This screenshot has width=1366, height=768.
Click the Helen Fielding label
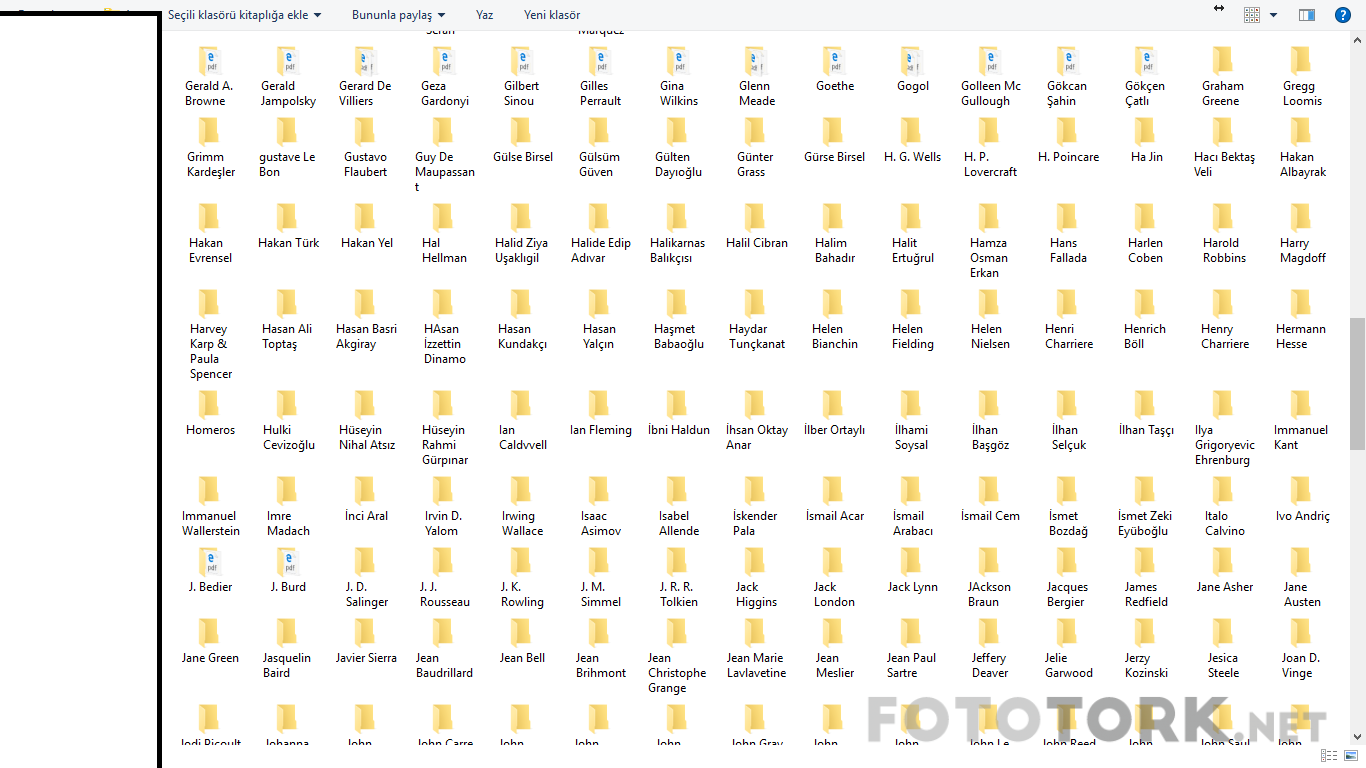pos(913,336)
